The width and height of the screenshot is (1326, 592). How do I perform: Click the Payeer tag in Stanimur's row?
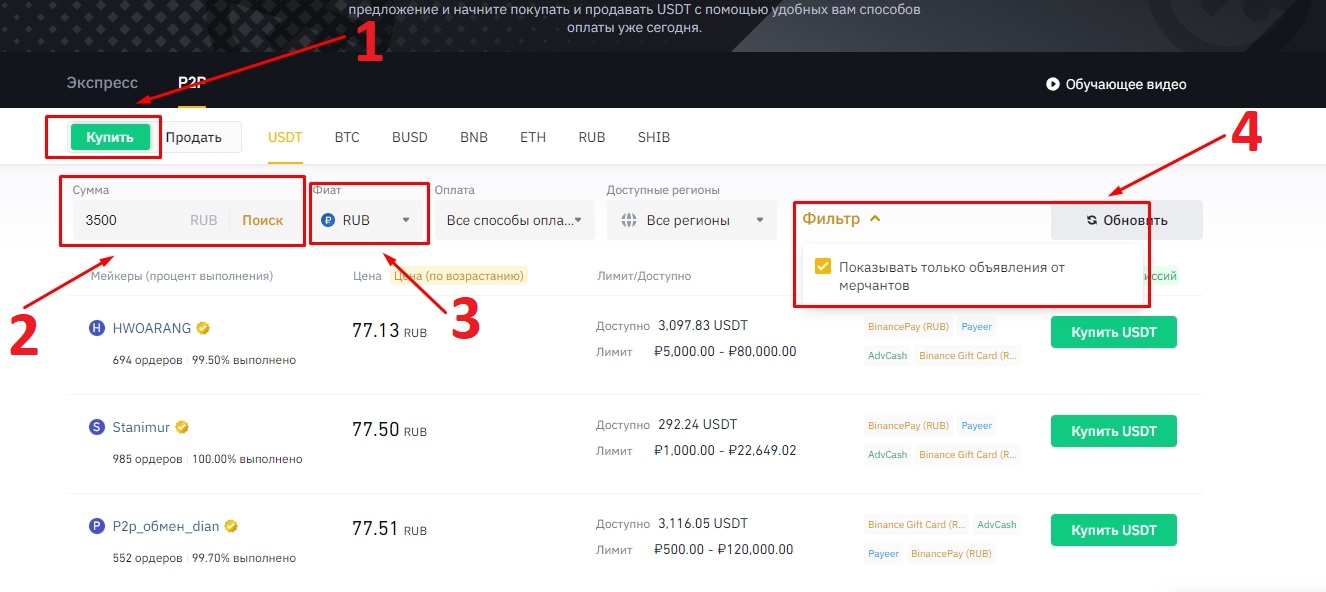point(977,426)
